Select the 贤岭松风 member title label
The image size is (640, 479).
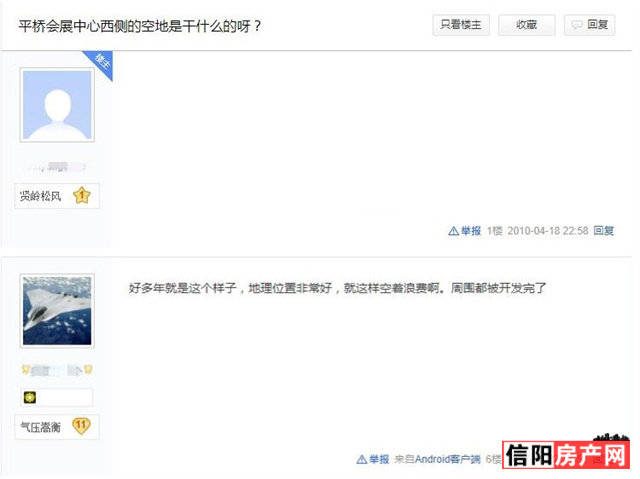(40, 196)
